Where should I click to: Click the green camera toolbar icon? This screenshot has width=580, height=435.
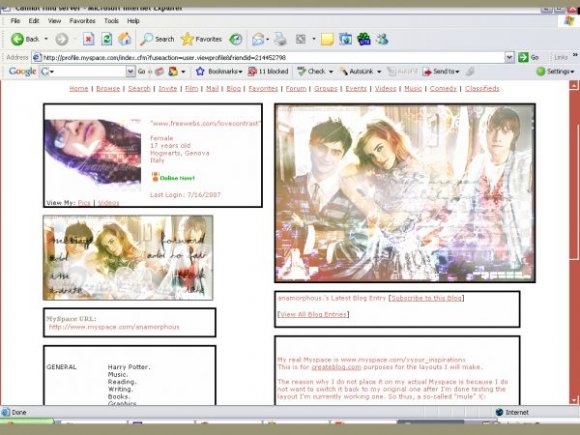pos(364,39)
